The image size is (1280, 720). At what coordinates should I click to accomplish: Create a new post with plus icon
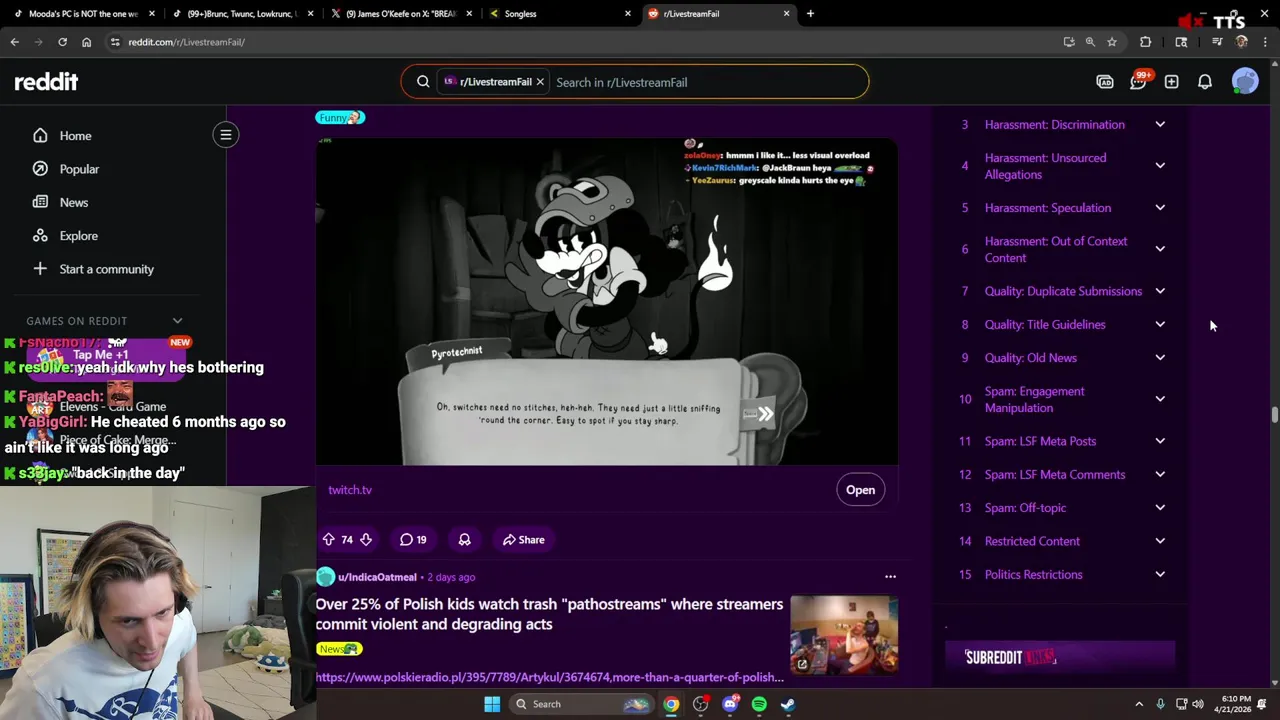pos(1171,82)
